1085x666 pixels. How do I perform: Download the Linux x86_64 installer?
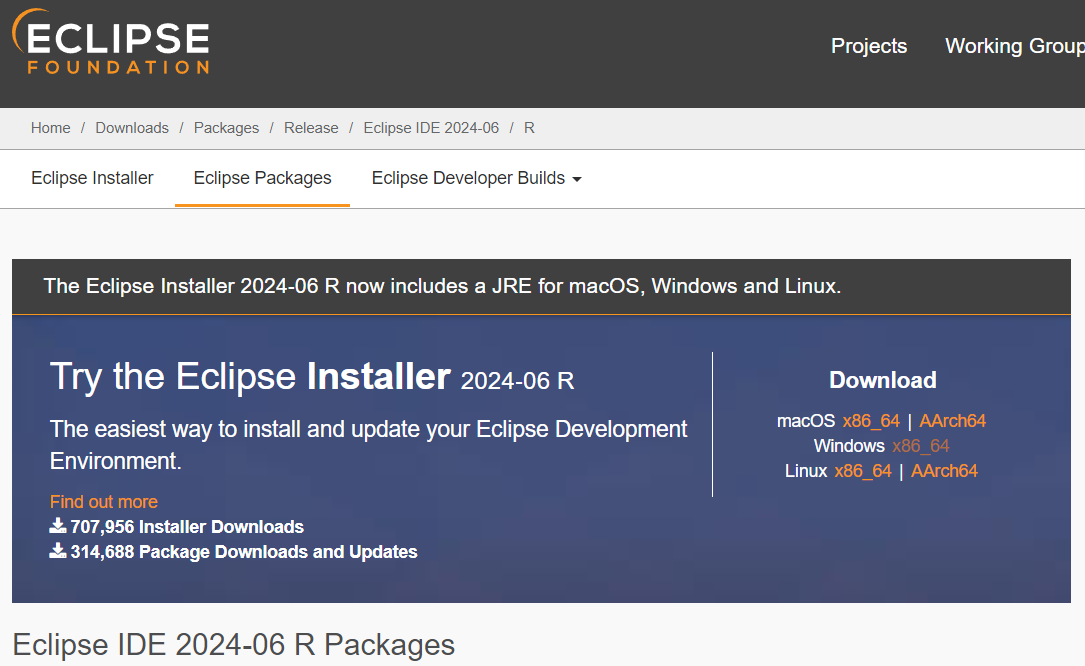[x=863, y=470]
